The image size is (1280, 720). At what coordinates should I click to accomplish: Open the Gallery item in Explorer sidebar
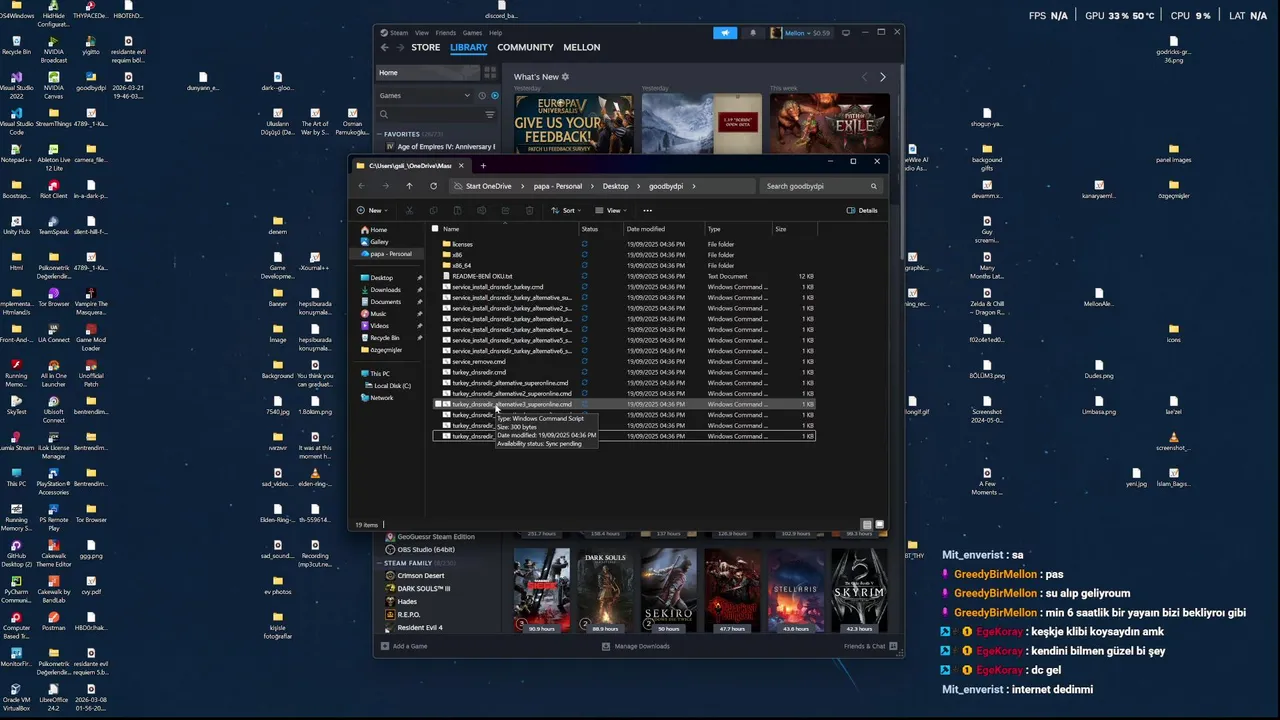[379, 241]
